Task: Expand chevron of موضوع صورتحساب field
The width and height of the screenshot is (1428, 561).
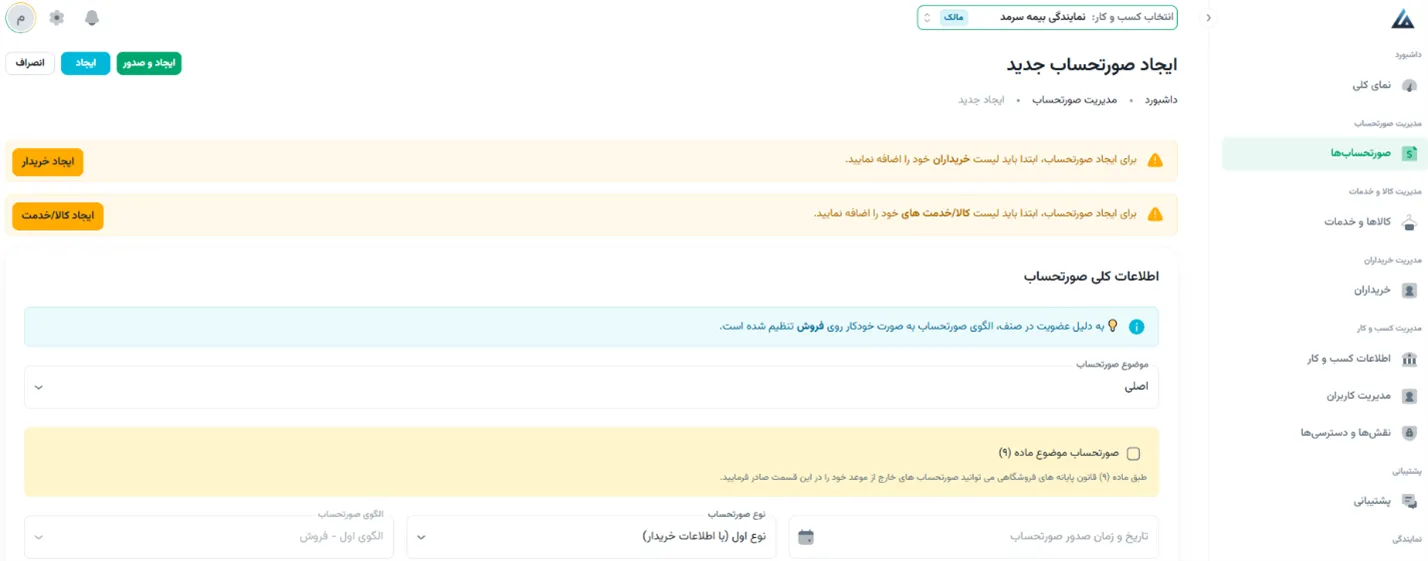Action: click(39, 387)
